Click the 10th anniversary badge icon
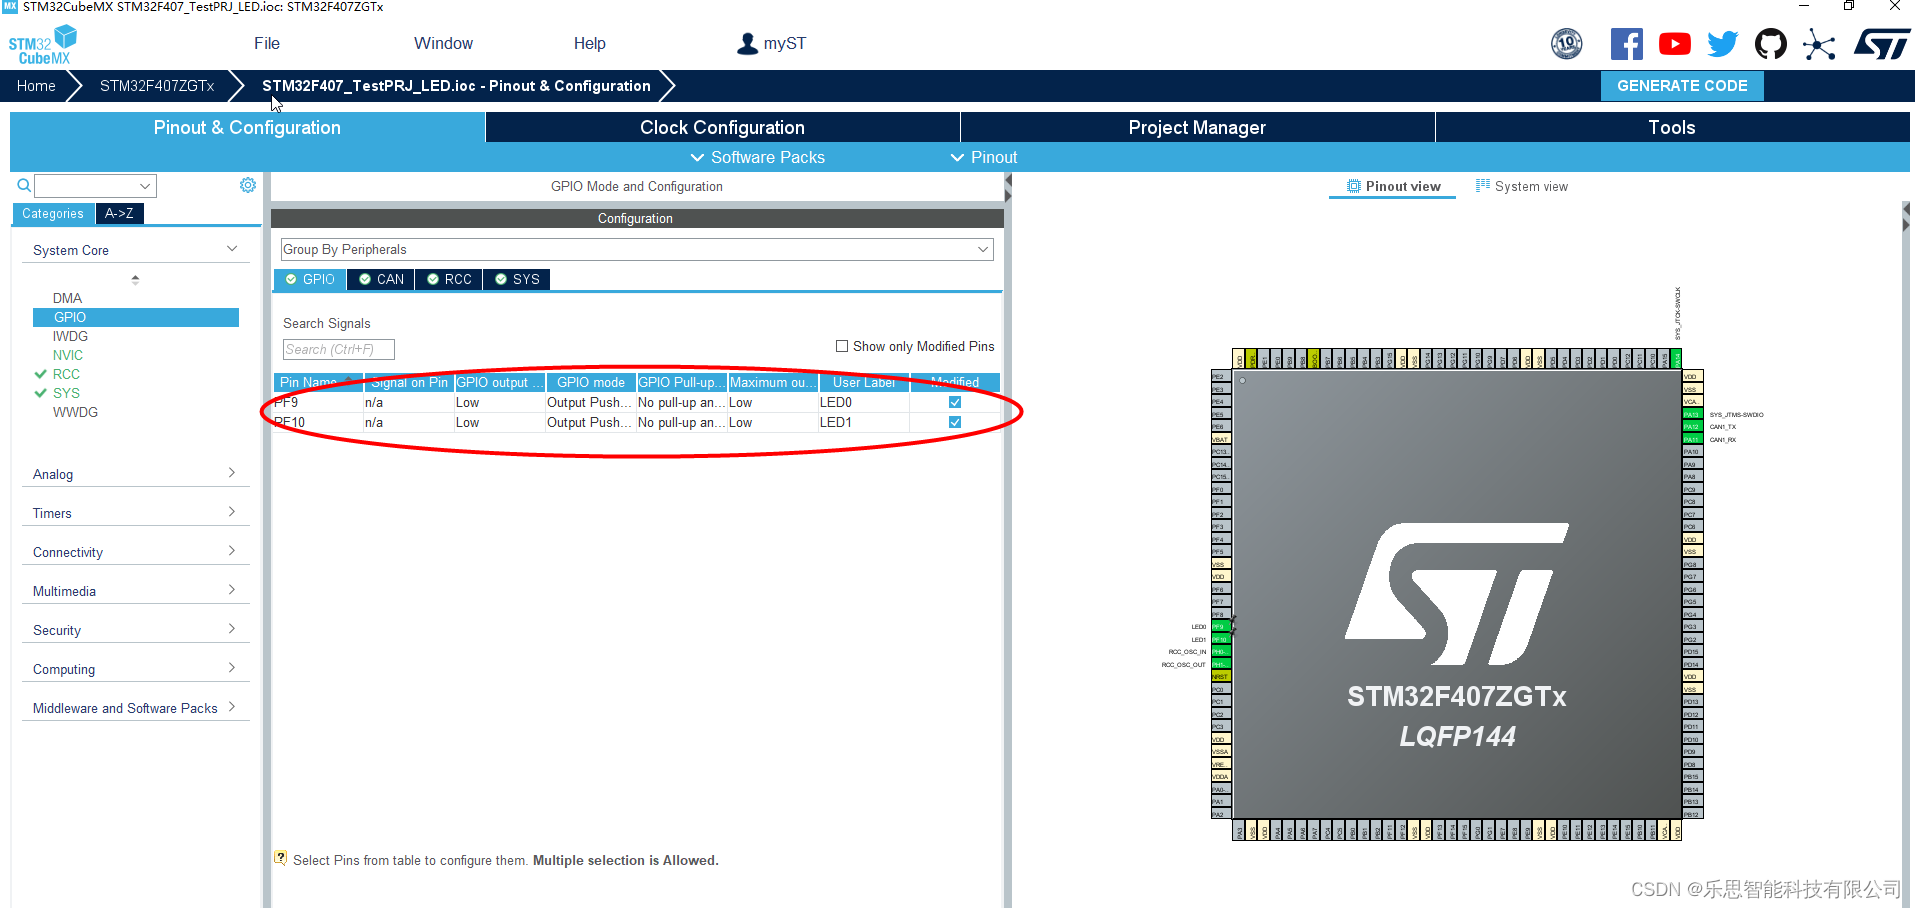1915x908 pixels. [x=1566, y=44]
